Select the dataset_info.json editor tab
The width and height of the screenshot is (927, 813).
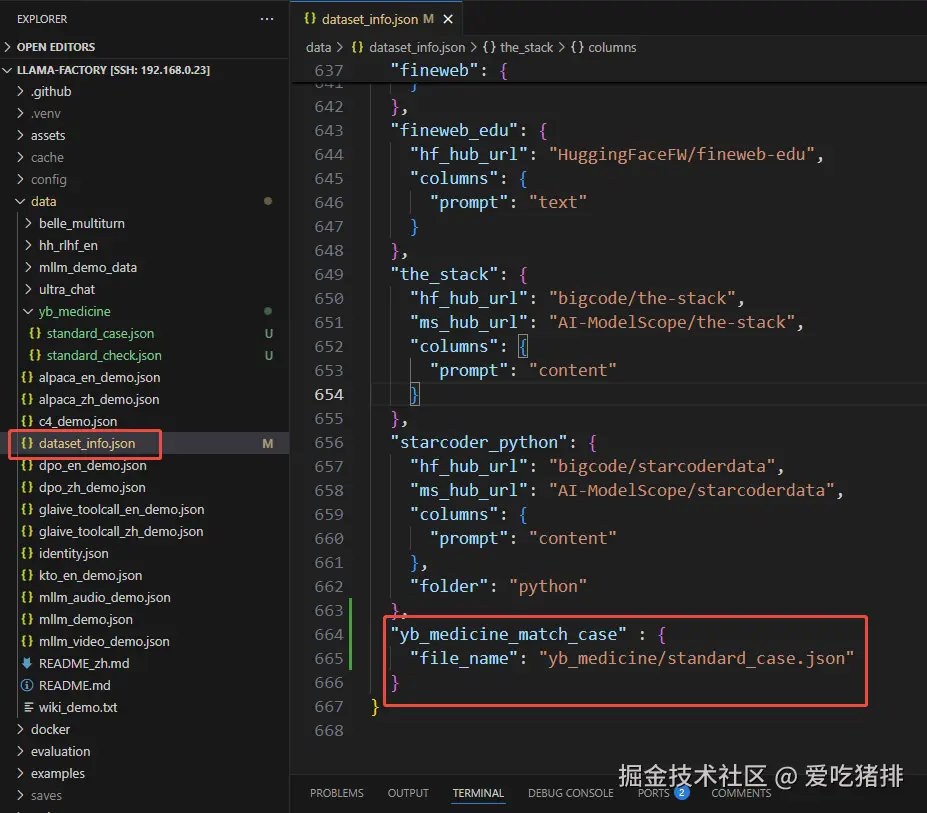[376, 20]
